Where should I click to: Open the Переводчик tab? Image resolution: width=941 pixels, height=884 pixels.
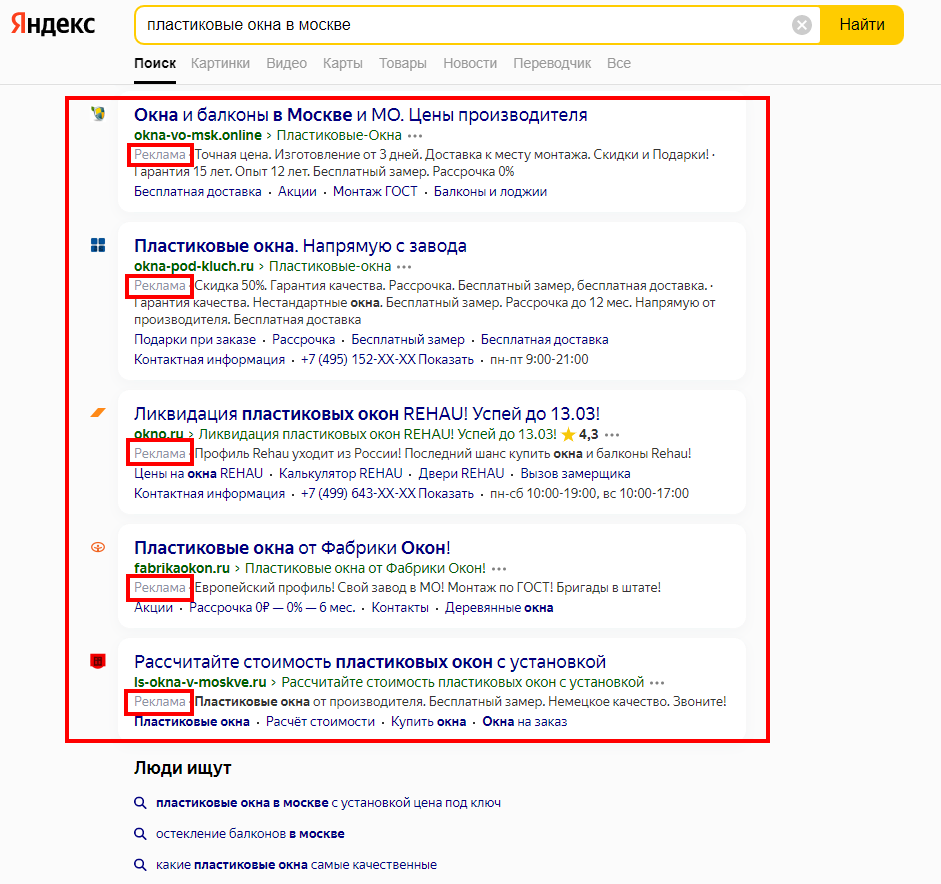tap(552, 63)
